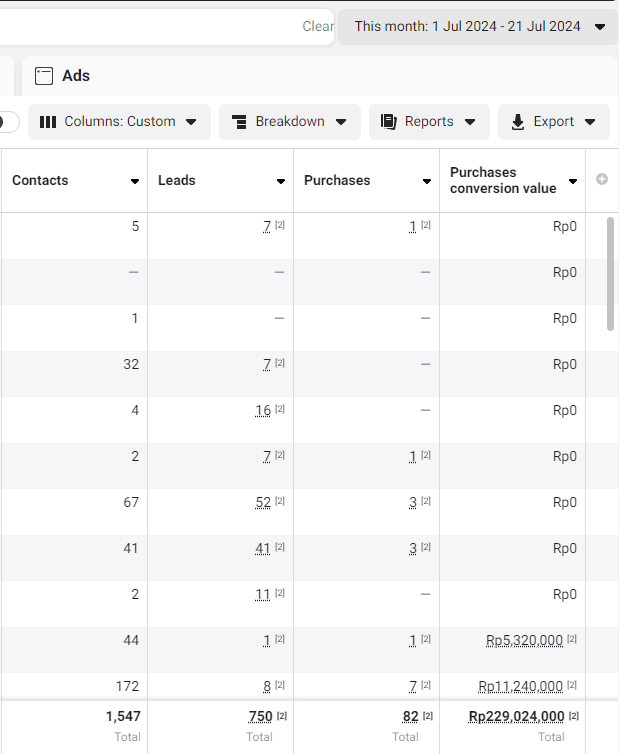Click the Clear button
This screenshot has height=754, width=619.
click(x=318, y=27)
